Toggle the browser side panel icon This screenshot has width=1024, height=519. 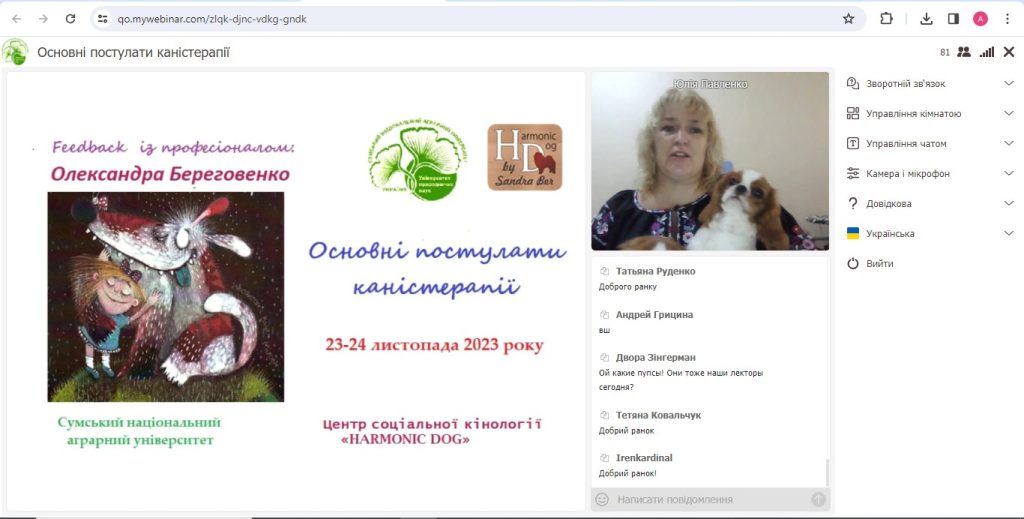(953, 18)
